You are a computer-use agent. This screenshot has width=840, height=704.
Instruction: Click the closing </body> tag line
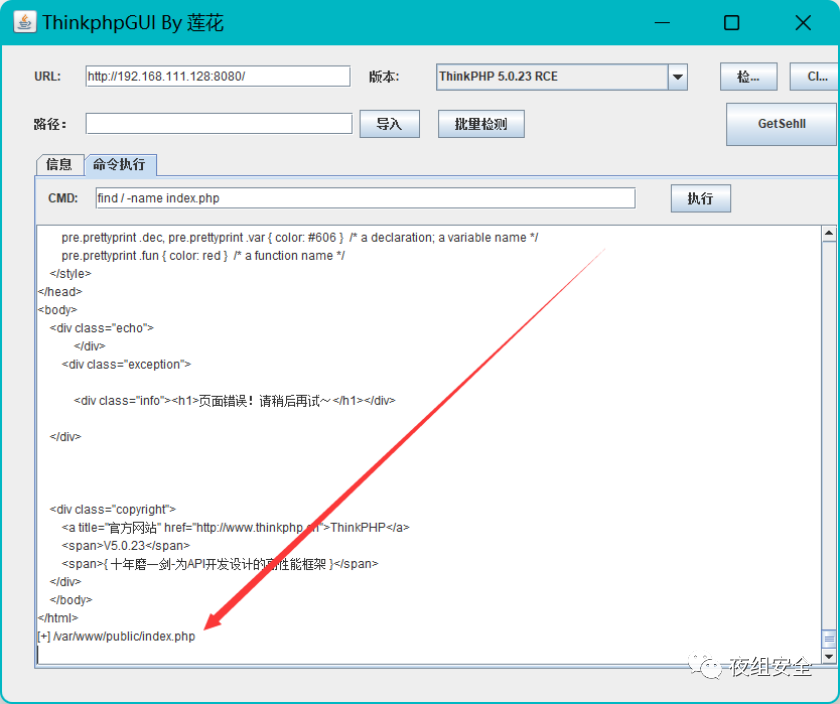(71, 600)
